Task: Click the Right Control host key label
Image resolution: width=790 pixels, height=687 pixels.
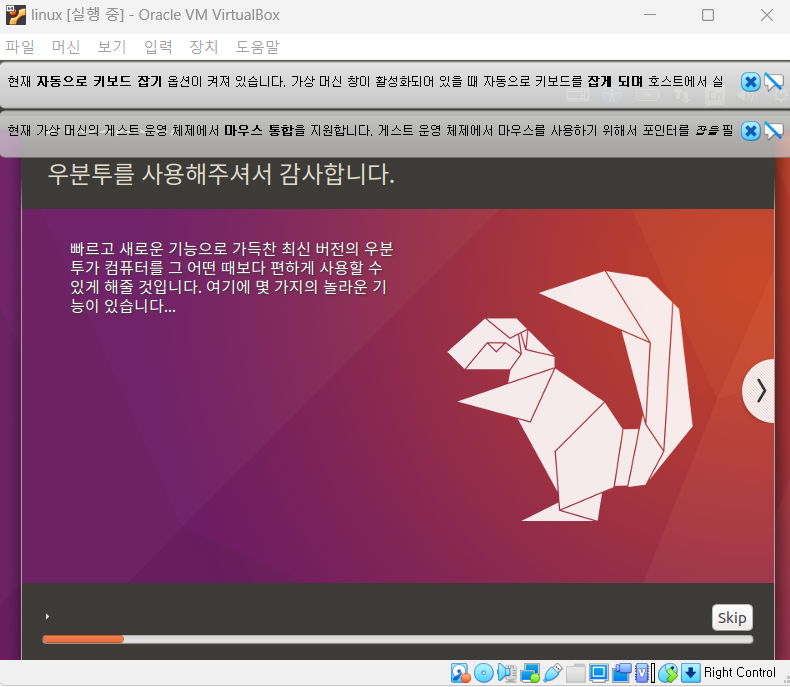Action: coord(740,673)
